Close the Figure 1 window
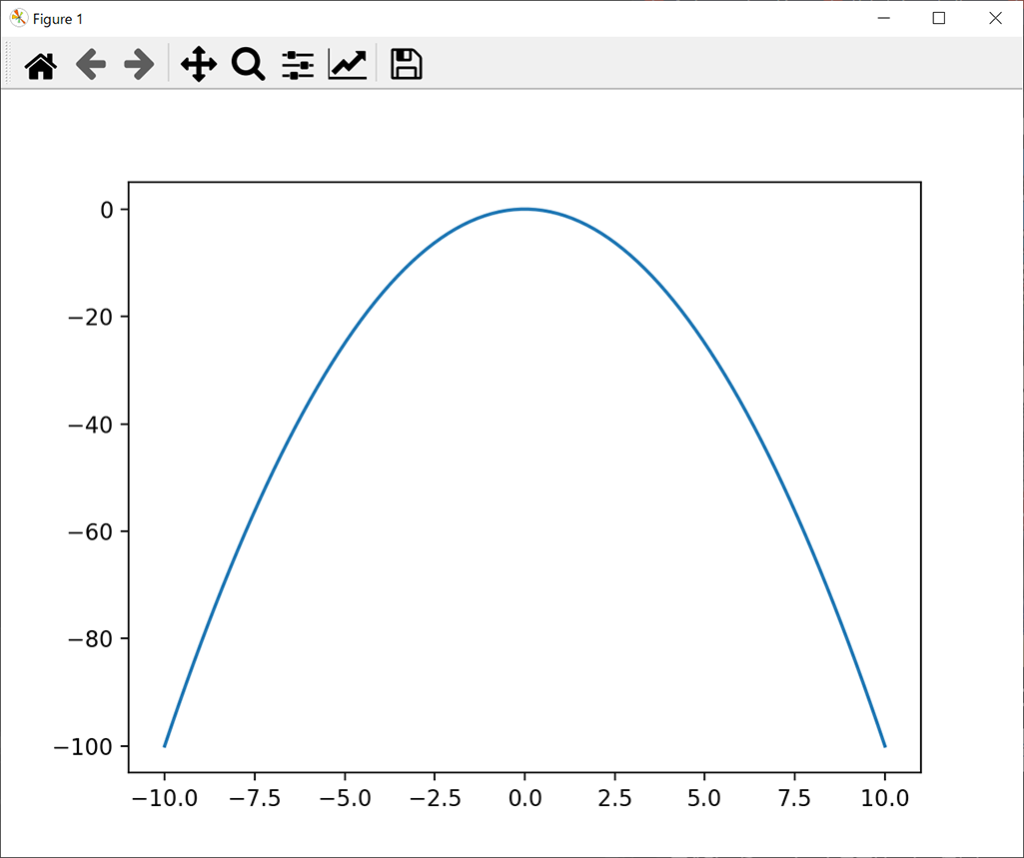Screen dimensions: 1024x858 [x=994, y=18]
